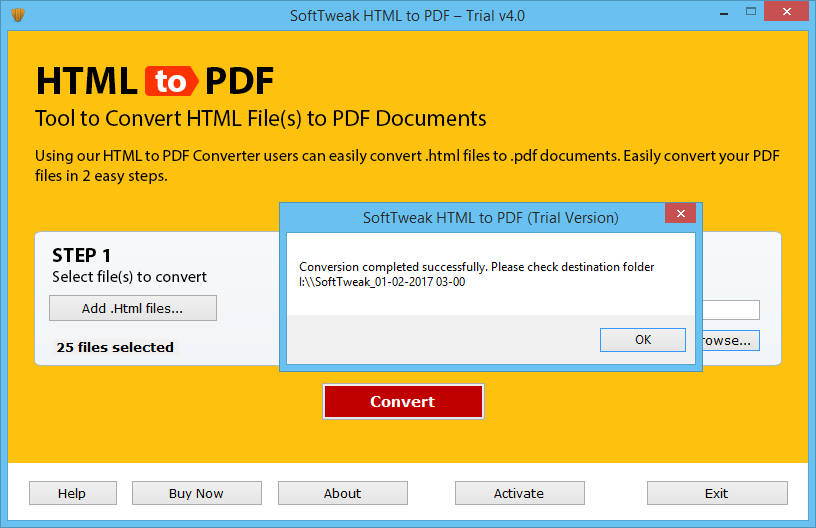
Task: Close the SoftTweak main window
Action: [786, 11]
